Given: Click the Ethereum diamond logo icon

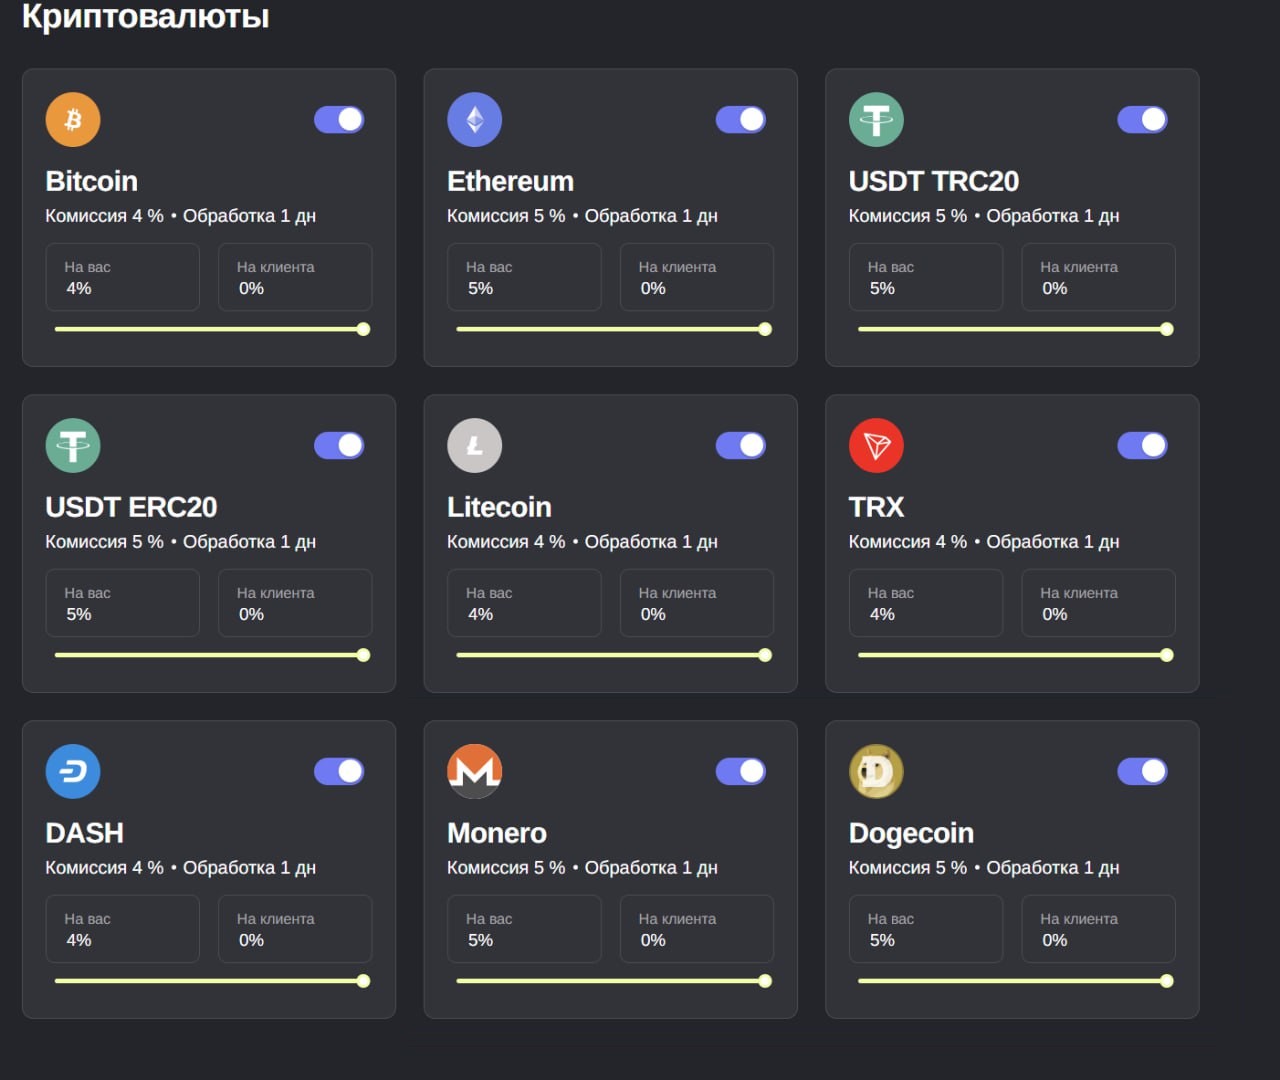Looking at the screenshot, I should (474, 120).
